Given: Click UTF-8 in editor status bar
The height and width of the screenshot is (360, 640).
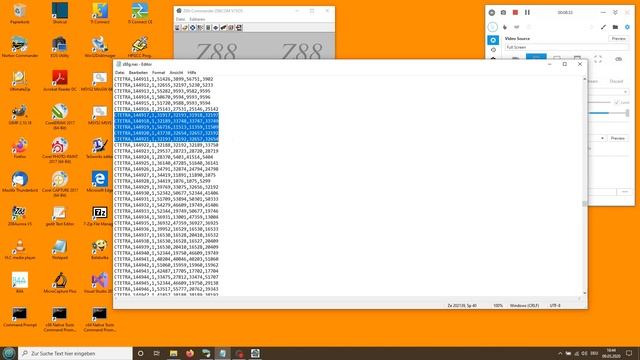Looking at the screenshot, I should [x=555, y=305].
